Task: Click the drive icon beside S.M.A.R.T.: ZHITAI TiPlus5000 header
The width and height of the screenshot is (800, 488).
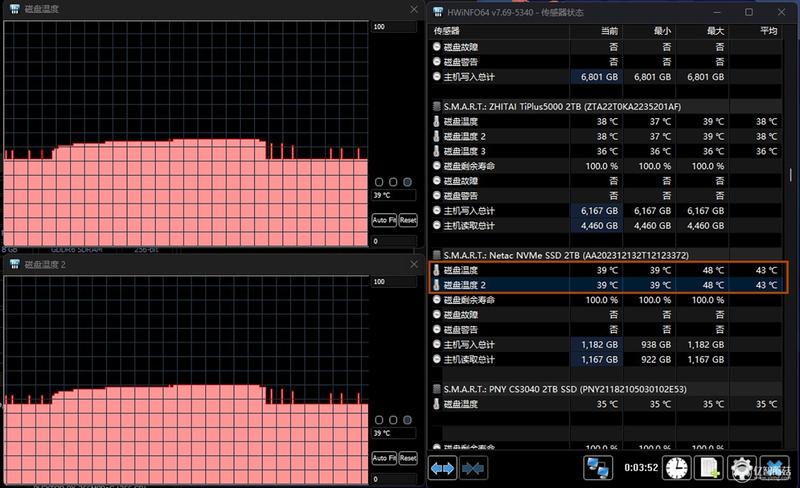Action: (x=437, y=106)
